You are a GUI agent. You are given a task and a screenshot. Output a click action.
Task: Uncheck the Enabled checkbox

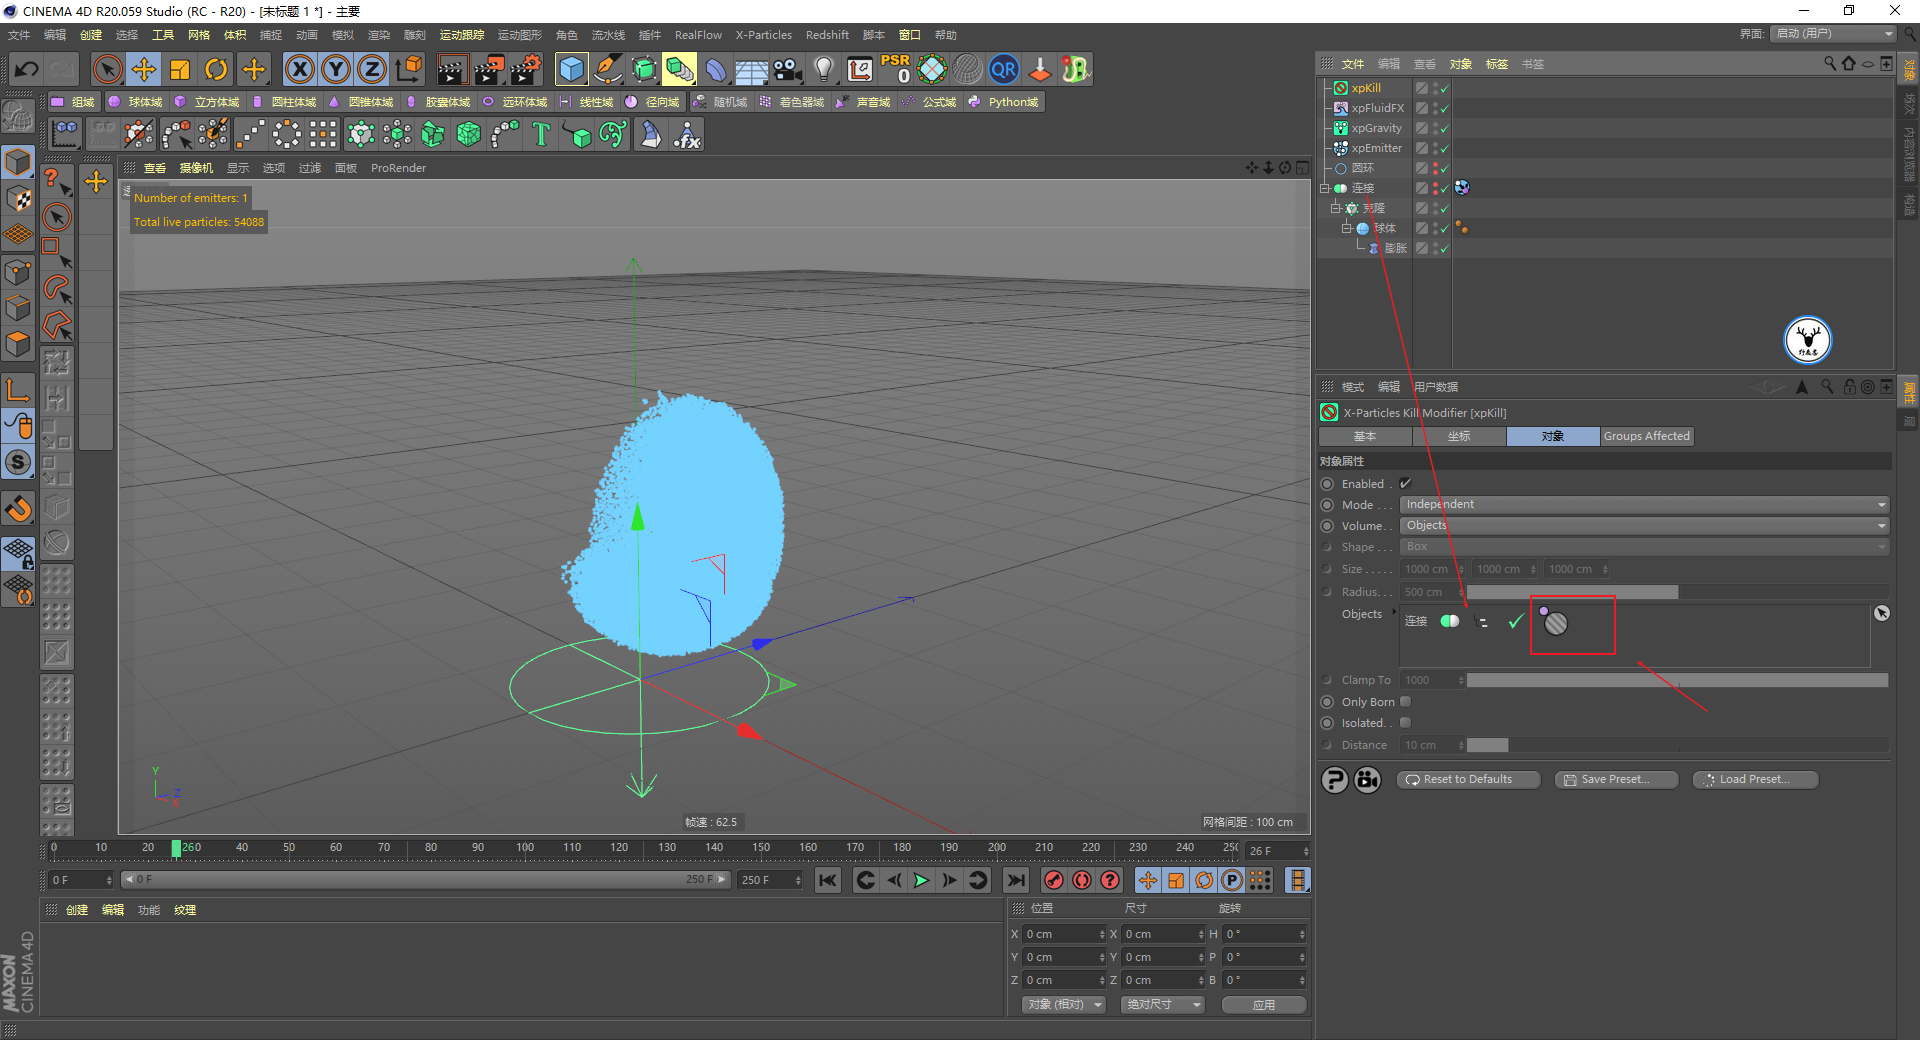1405,484
